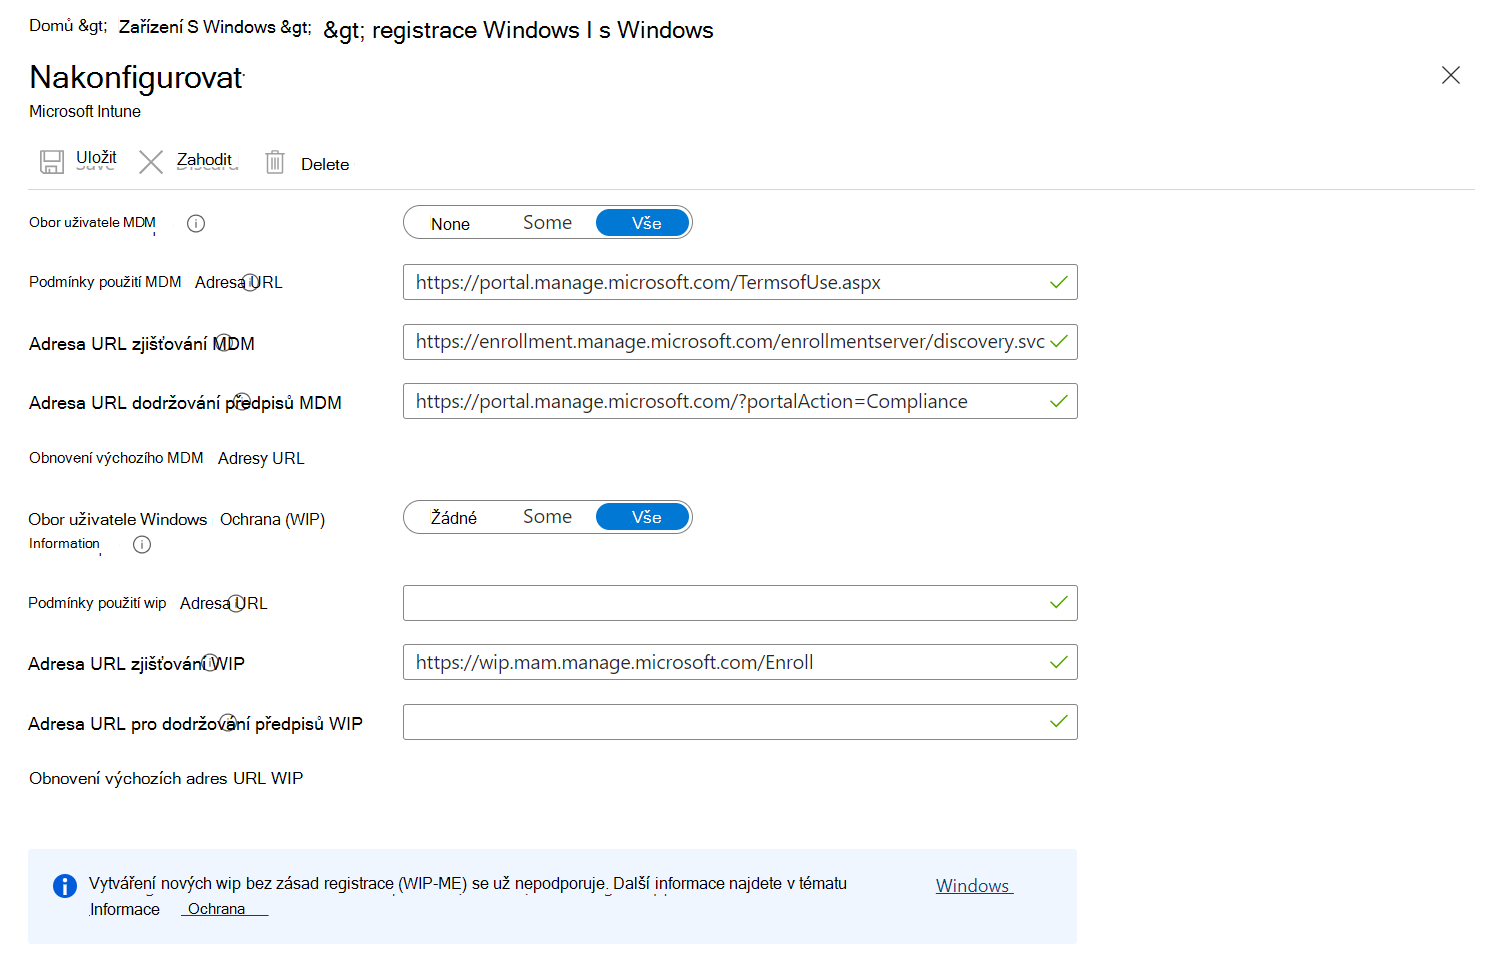The image size is (1492, 970).
Task: Open info icon beside Podmínky použití wip
Action: [x=237, y=603]
